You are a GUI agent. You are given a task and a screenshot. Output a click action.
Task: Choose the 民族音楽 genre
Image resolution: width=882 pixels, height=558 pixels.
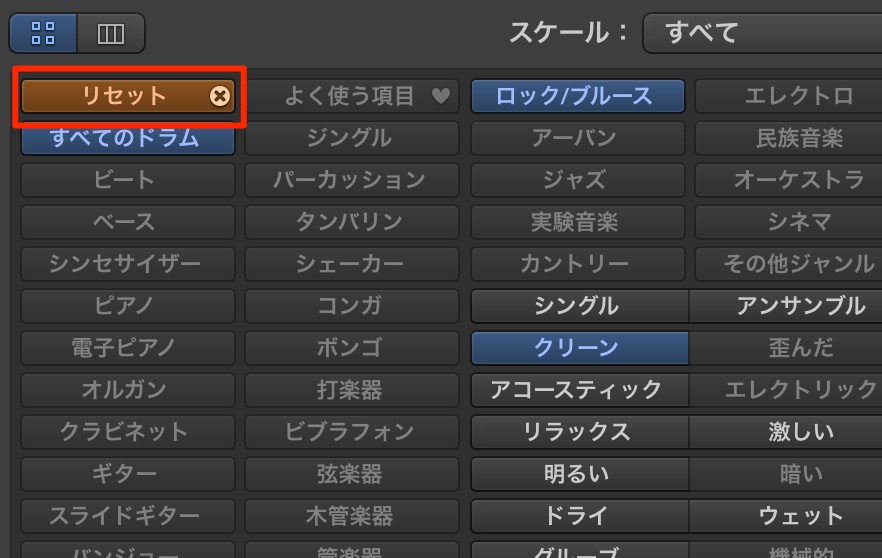click(789, 138)
